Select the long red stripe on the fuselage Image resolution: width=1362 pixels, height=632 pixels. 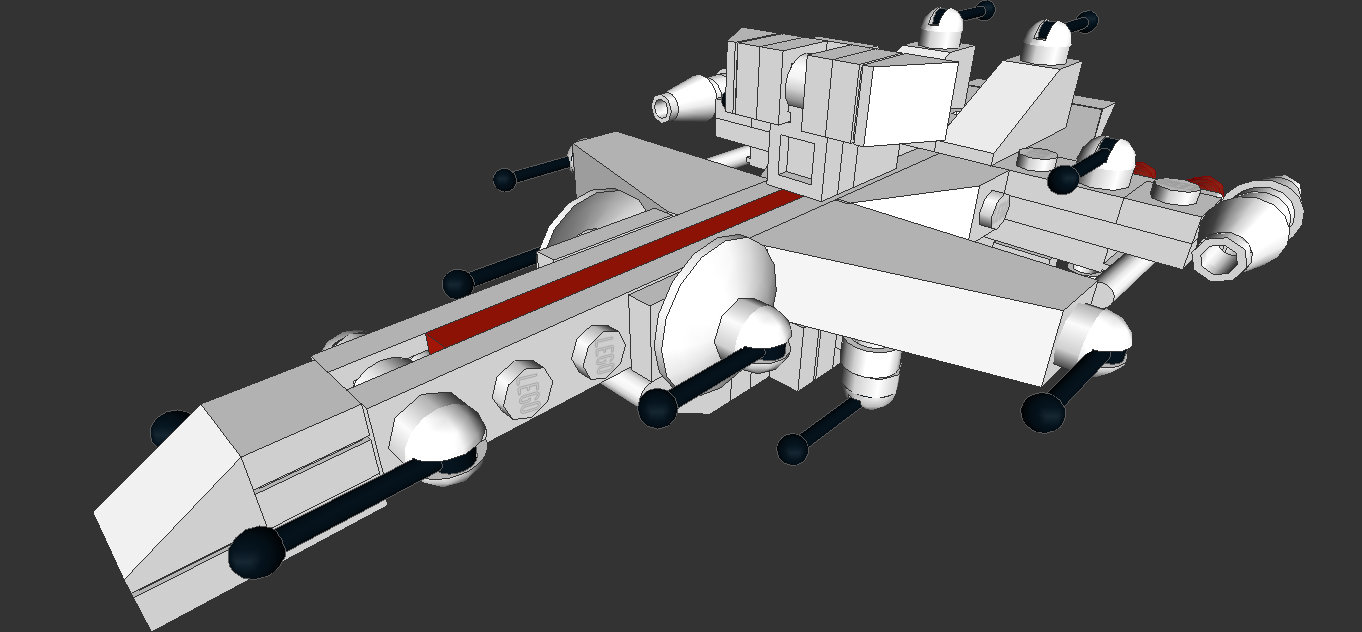(615, 271)
